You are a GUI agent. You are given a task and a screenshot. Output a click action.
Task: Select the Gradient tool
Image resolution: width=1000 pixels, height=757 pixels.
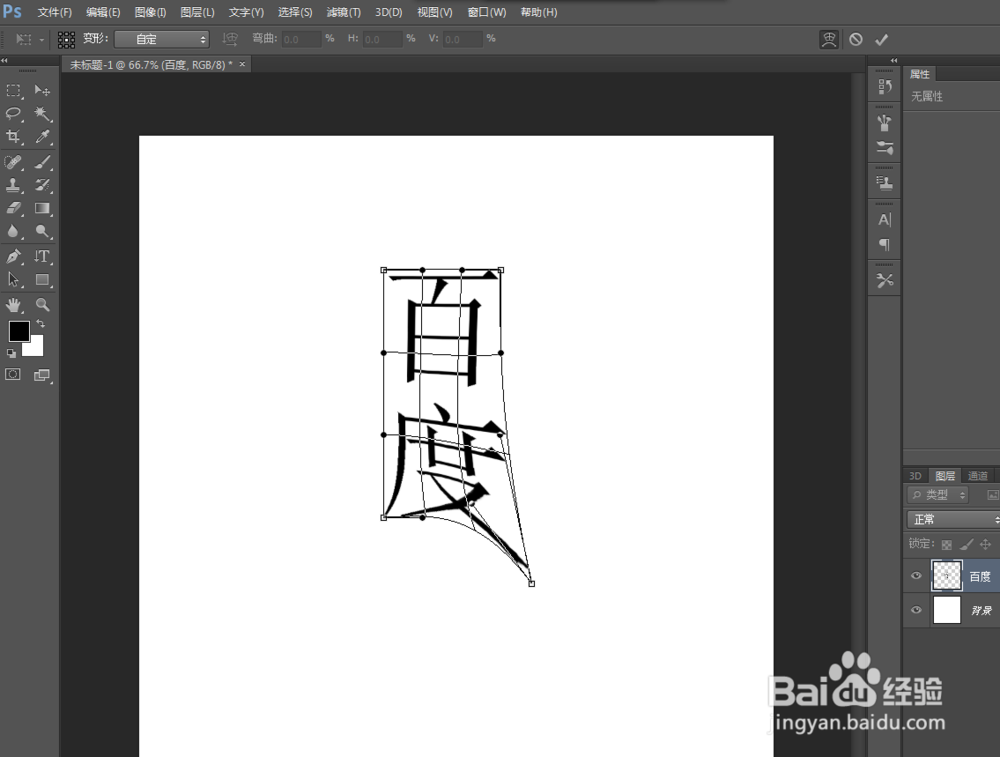[42, 208]
